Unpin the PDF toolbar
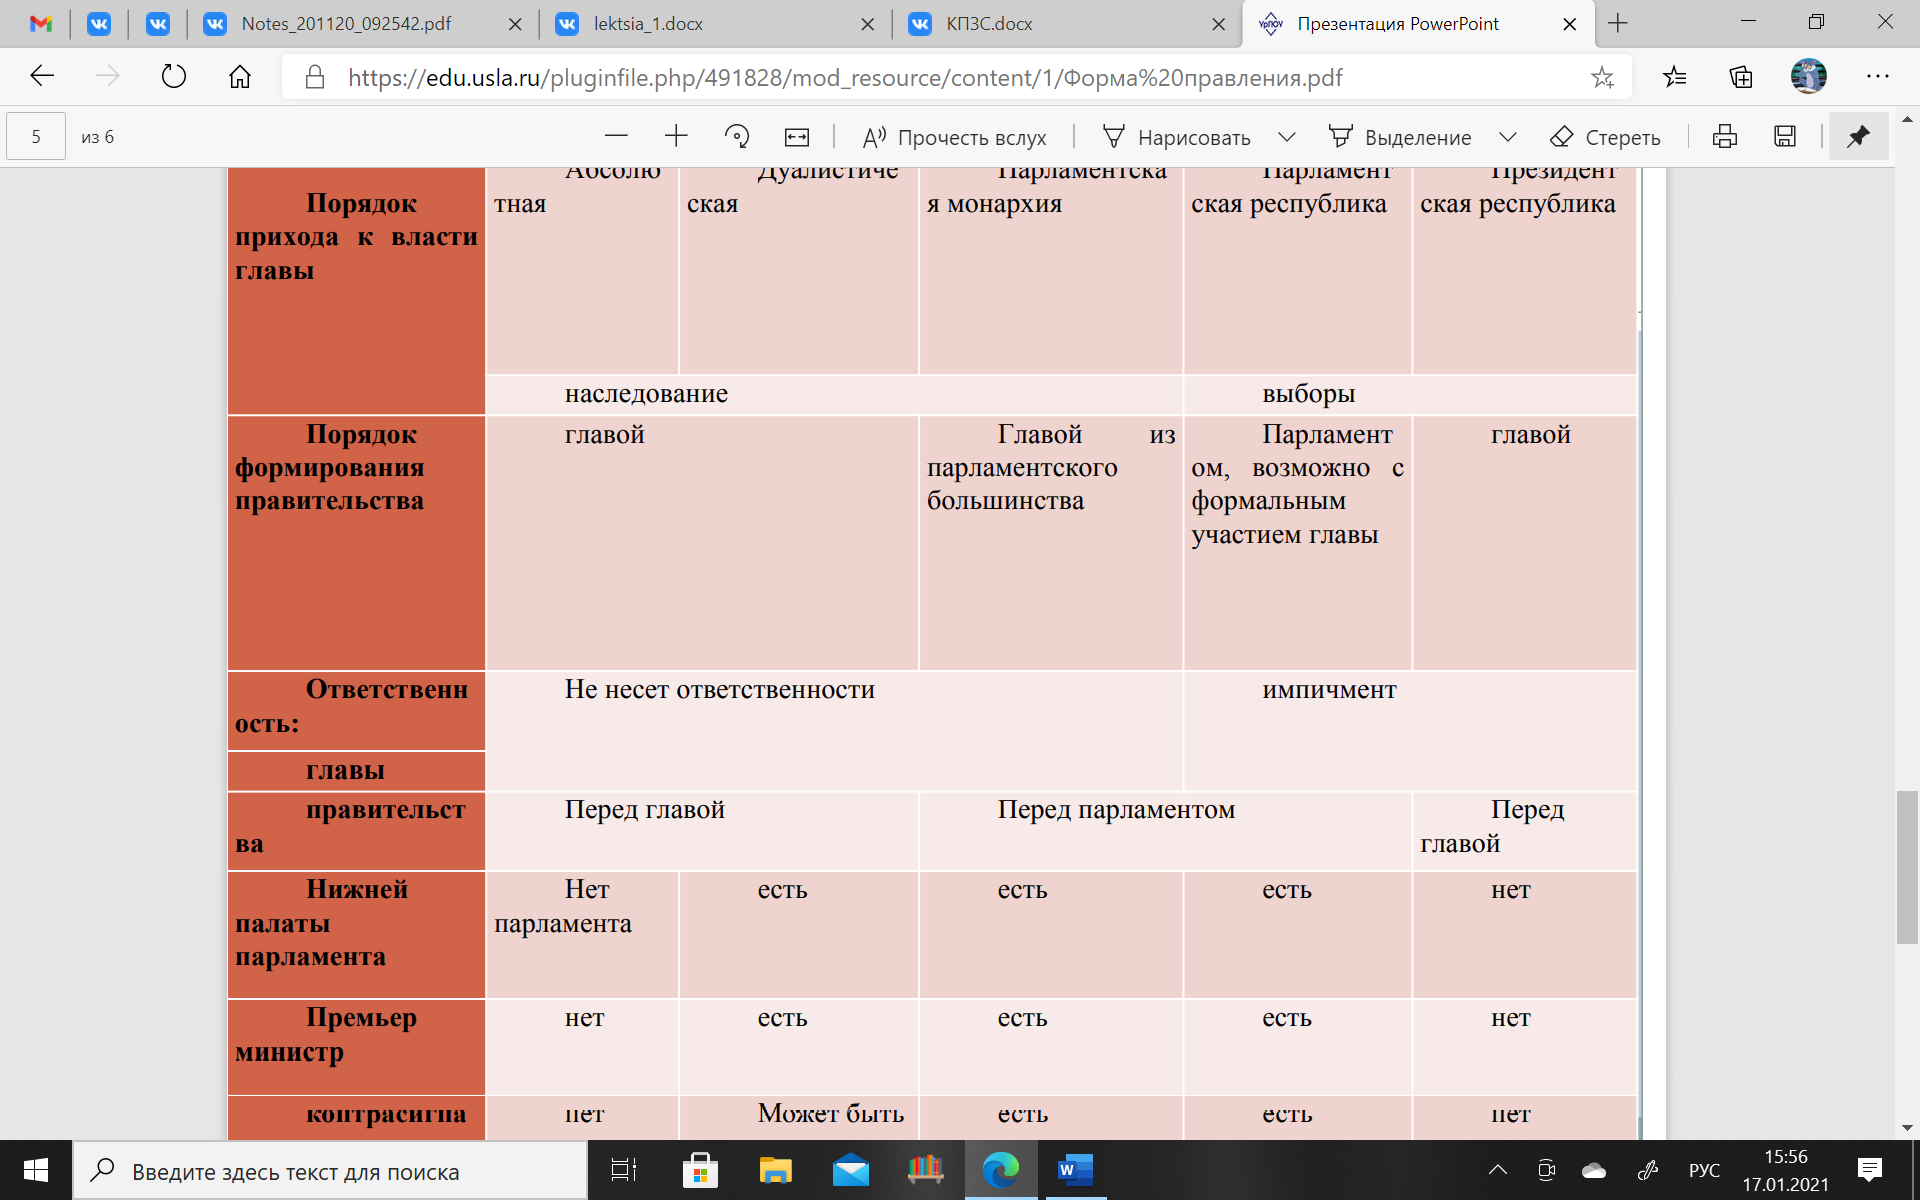This screenshot has width=1920, height=1200. click(1858, 136)
